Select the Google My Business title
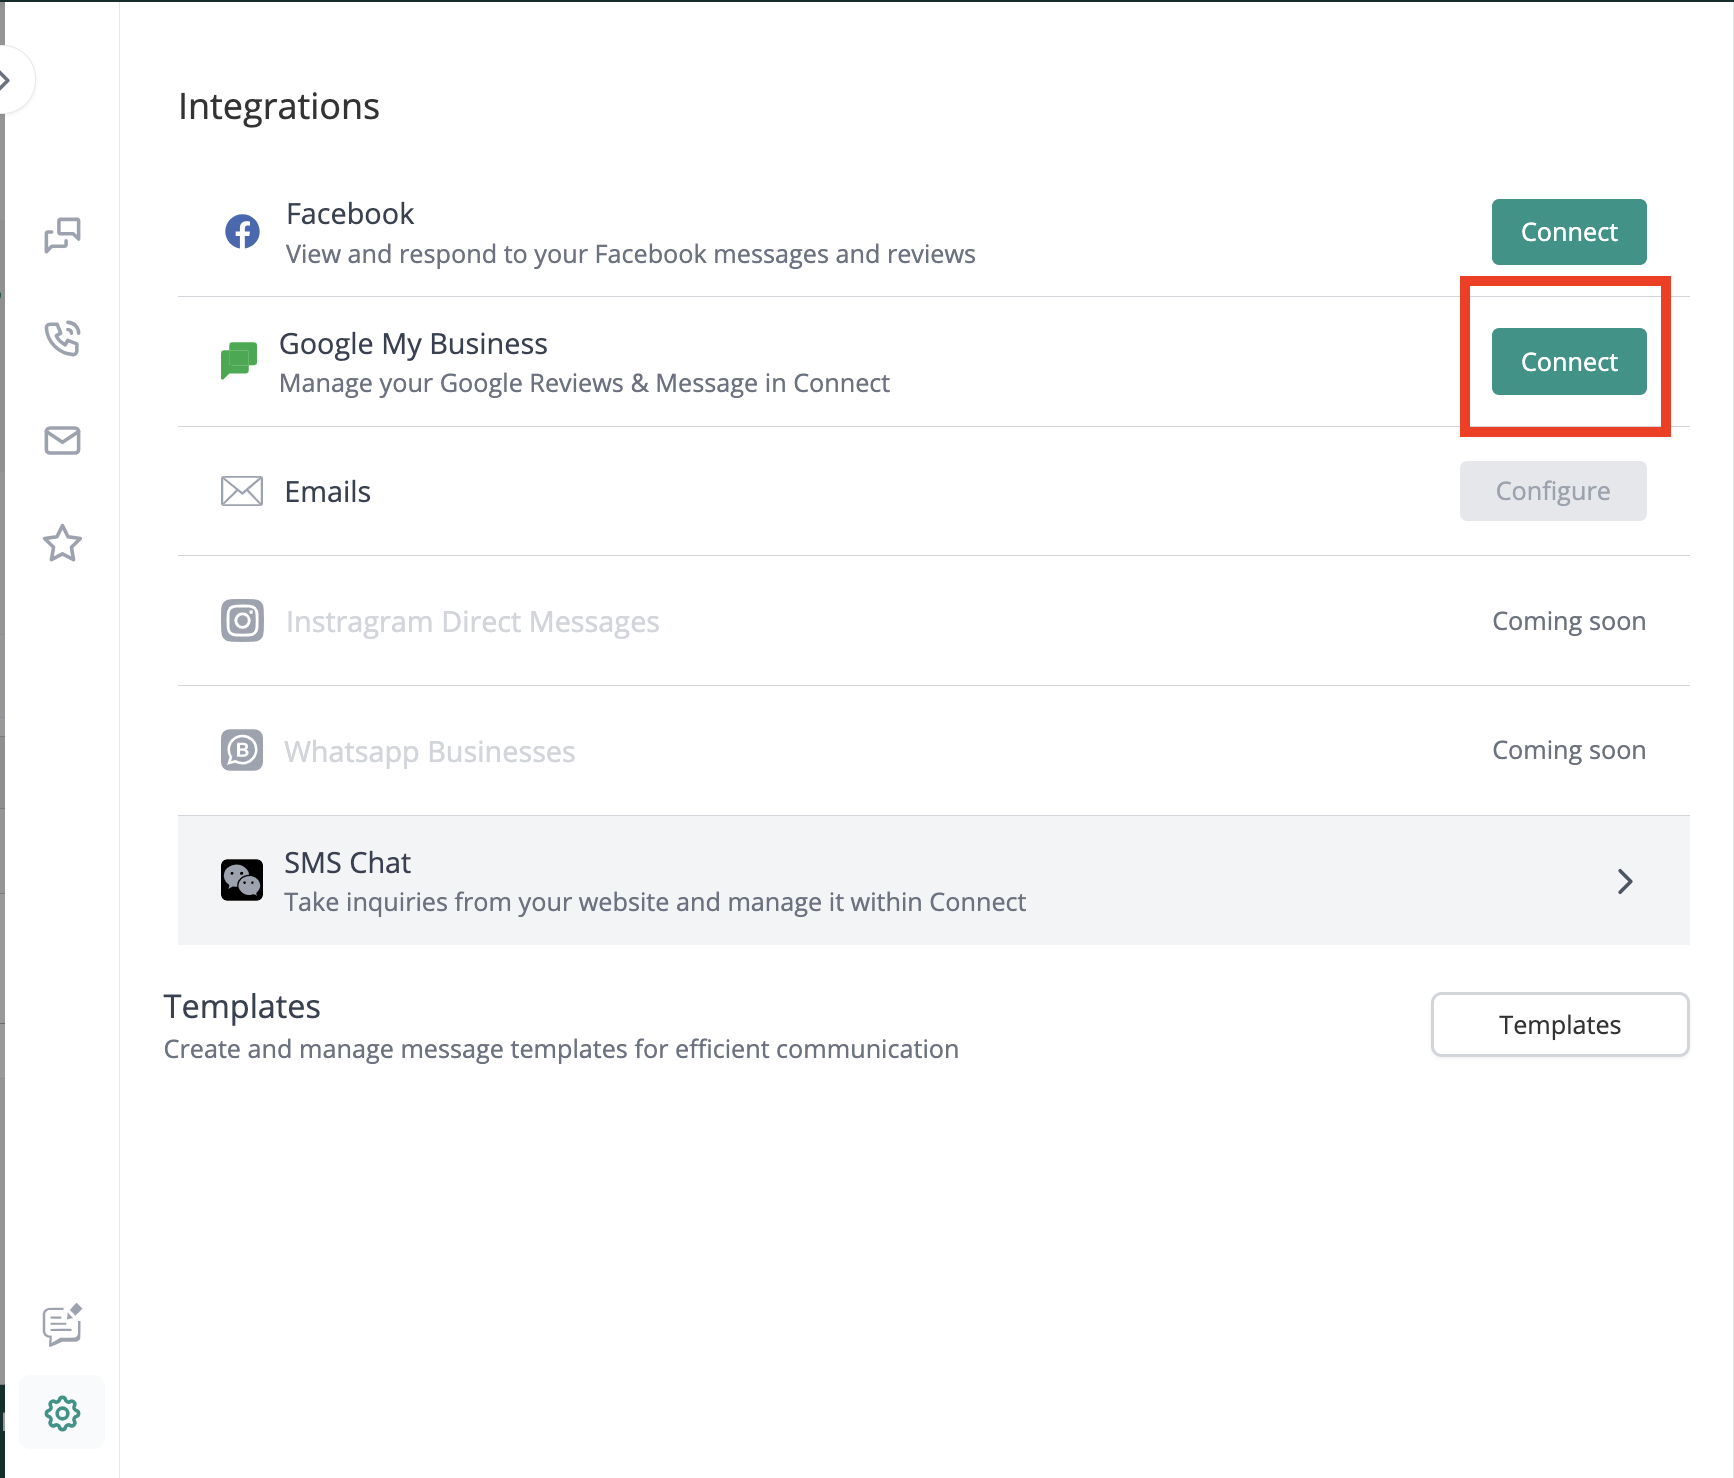The image size is (1734, 1478). click(x=413, y=344)
